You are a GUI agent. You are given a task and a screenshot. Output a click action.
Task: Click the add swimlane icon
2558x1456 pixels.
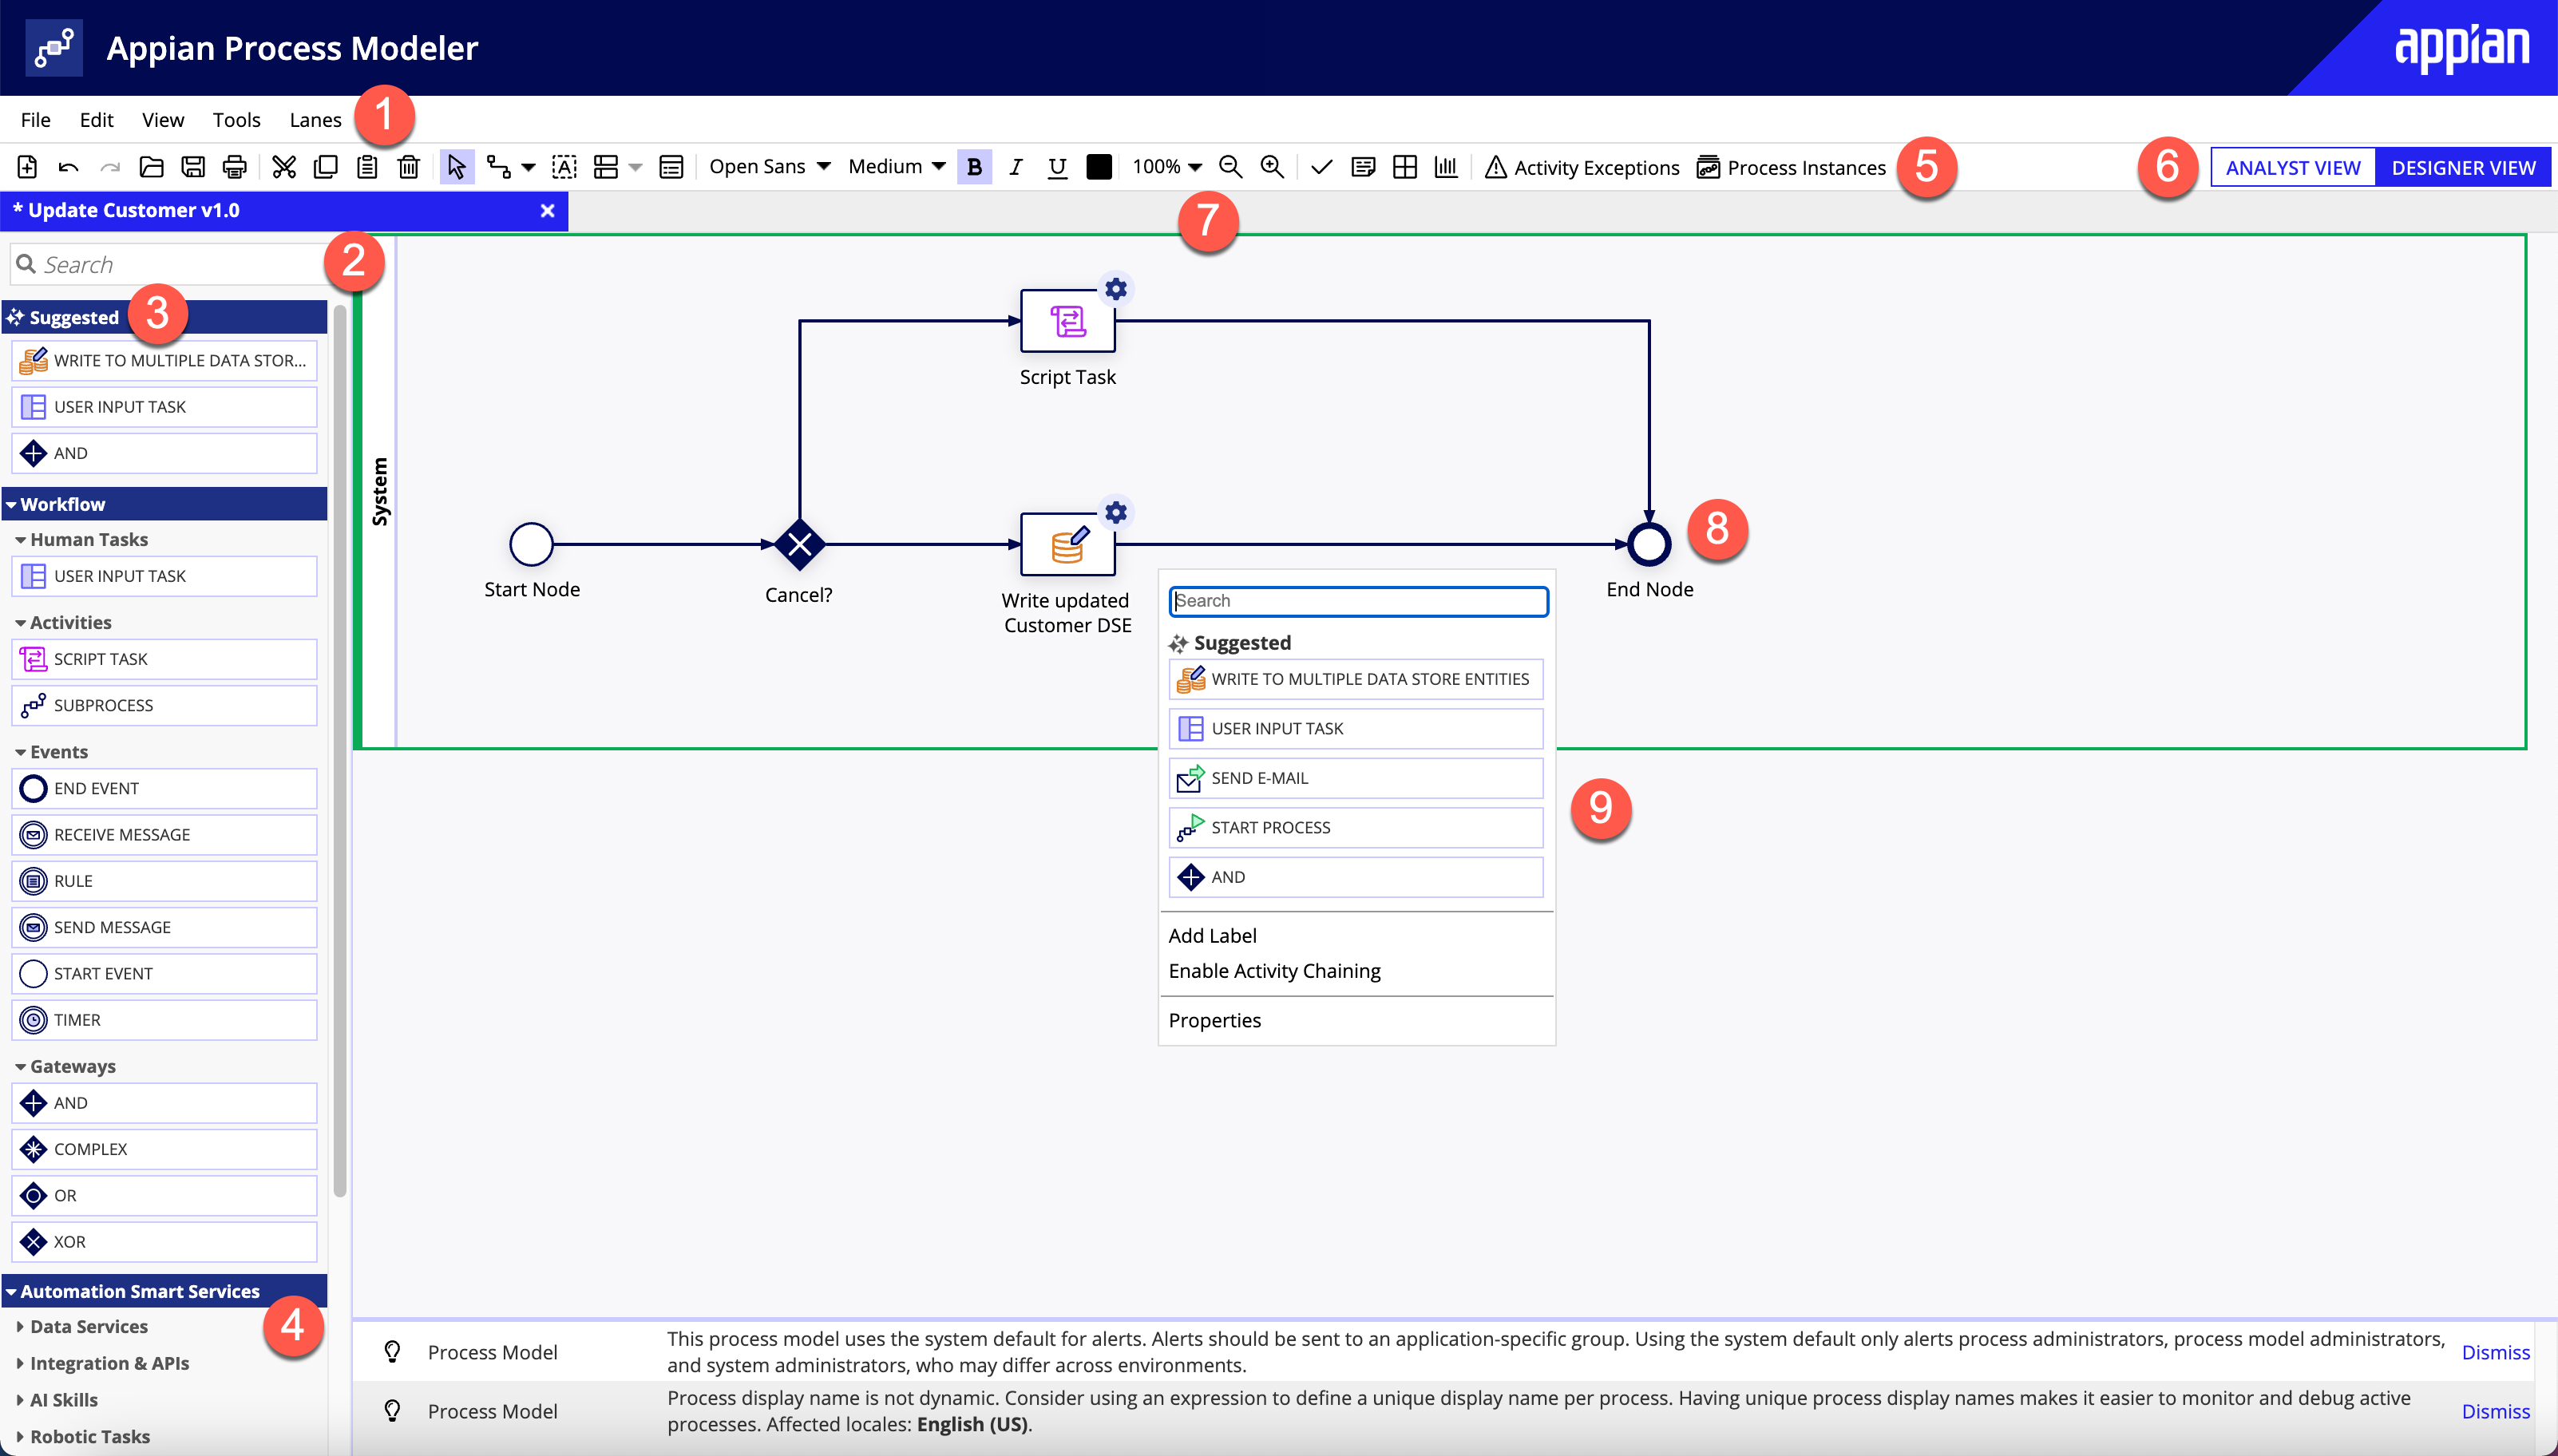coord(606,167)
